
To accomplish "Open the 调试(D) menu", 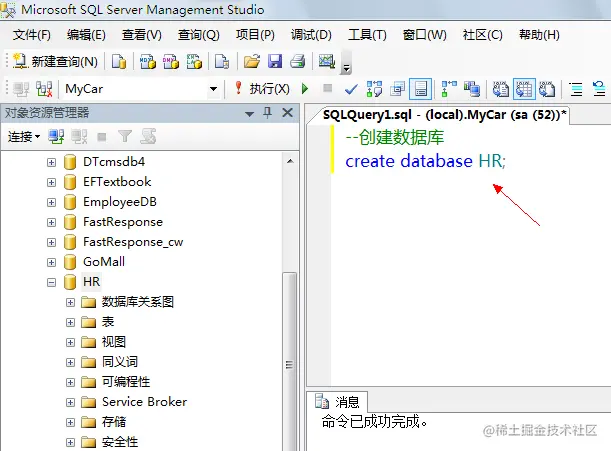I will [311, 35].
